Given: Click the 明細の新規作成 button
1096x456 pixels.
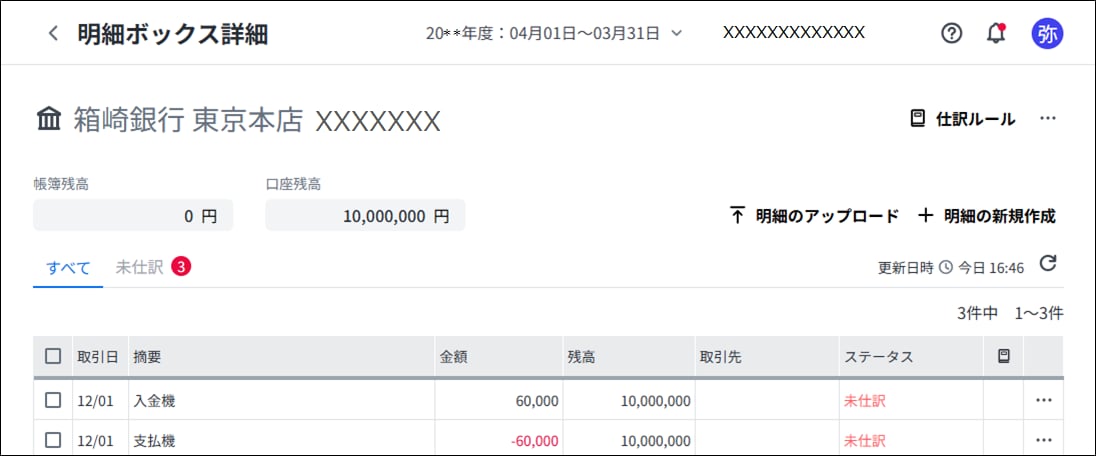Looking at the screenshot, I should pos(986,215).
